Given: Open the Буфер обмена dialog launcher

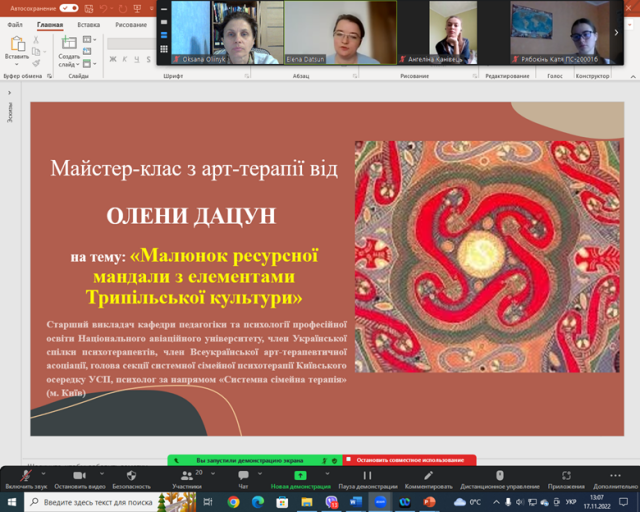Looking at the screenshot, I should pyautogui.click(x=49, y=76).
